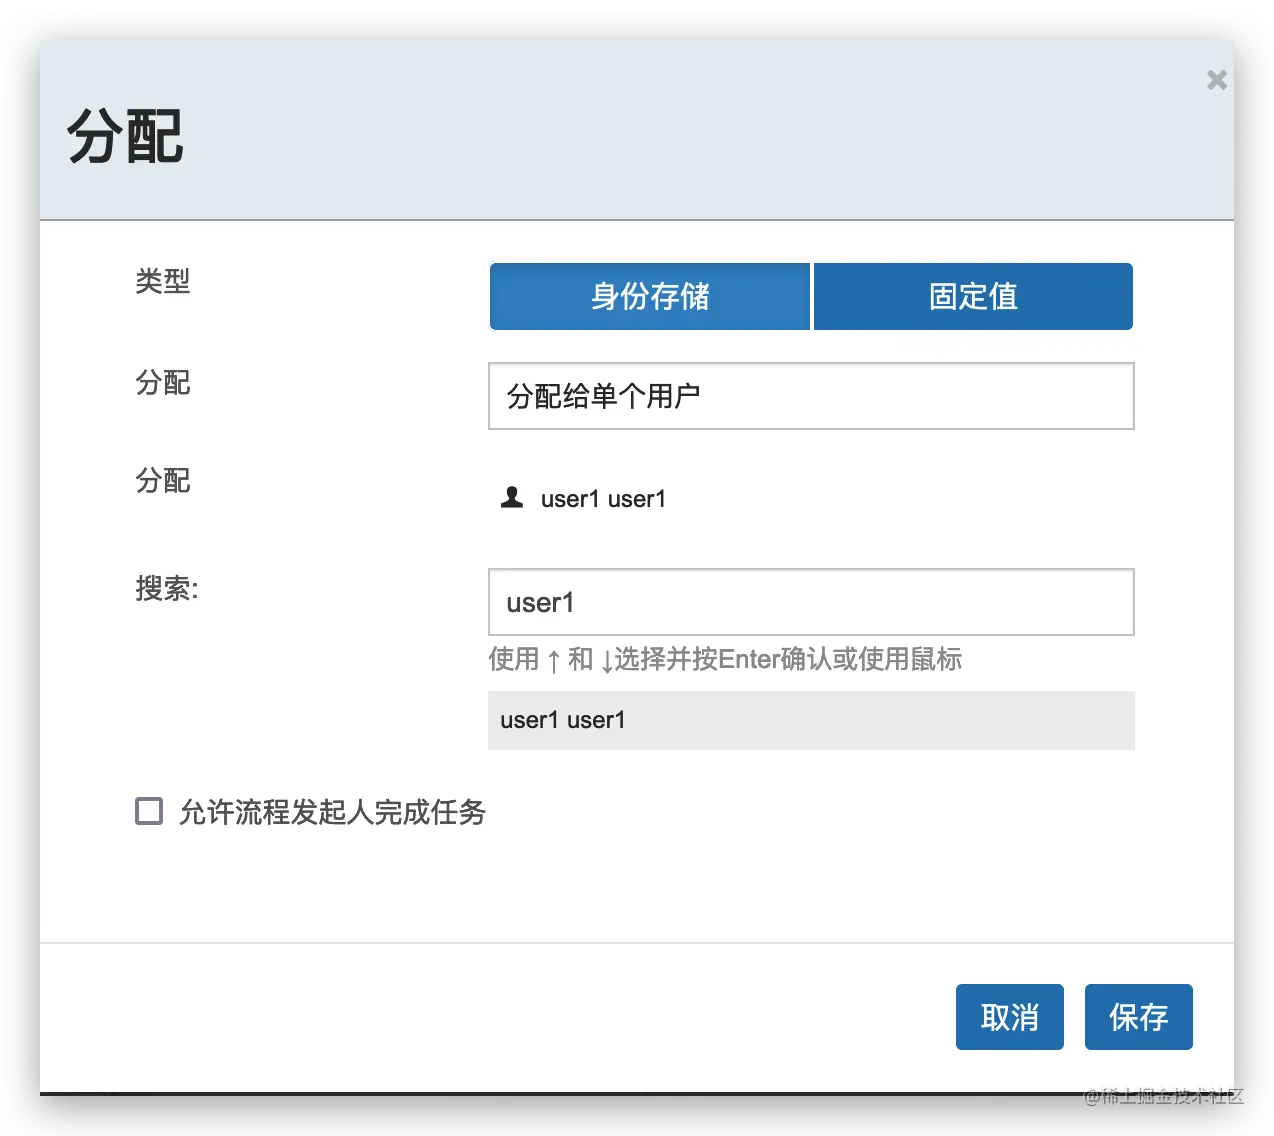Click the assigned user text user1 user1
The width and height of the screenshot is (1274, 1136).
[x=603, y=499]
